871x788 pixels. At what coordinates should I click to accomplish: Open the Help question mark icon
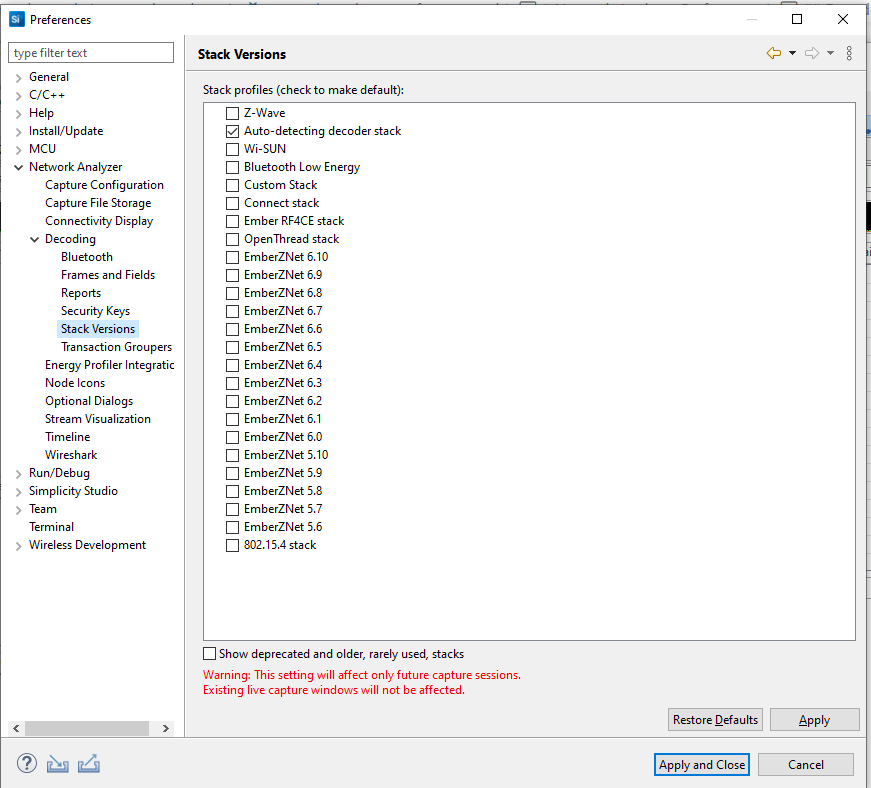point(27,764)
